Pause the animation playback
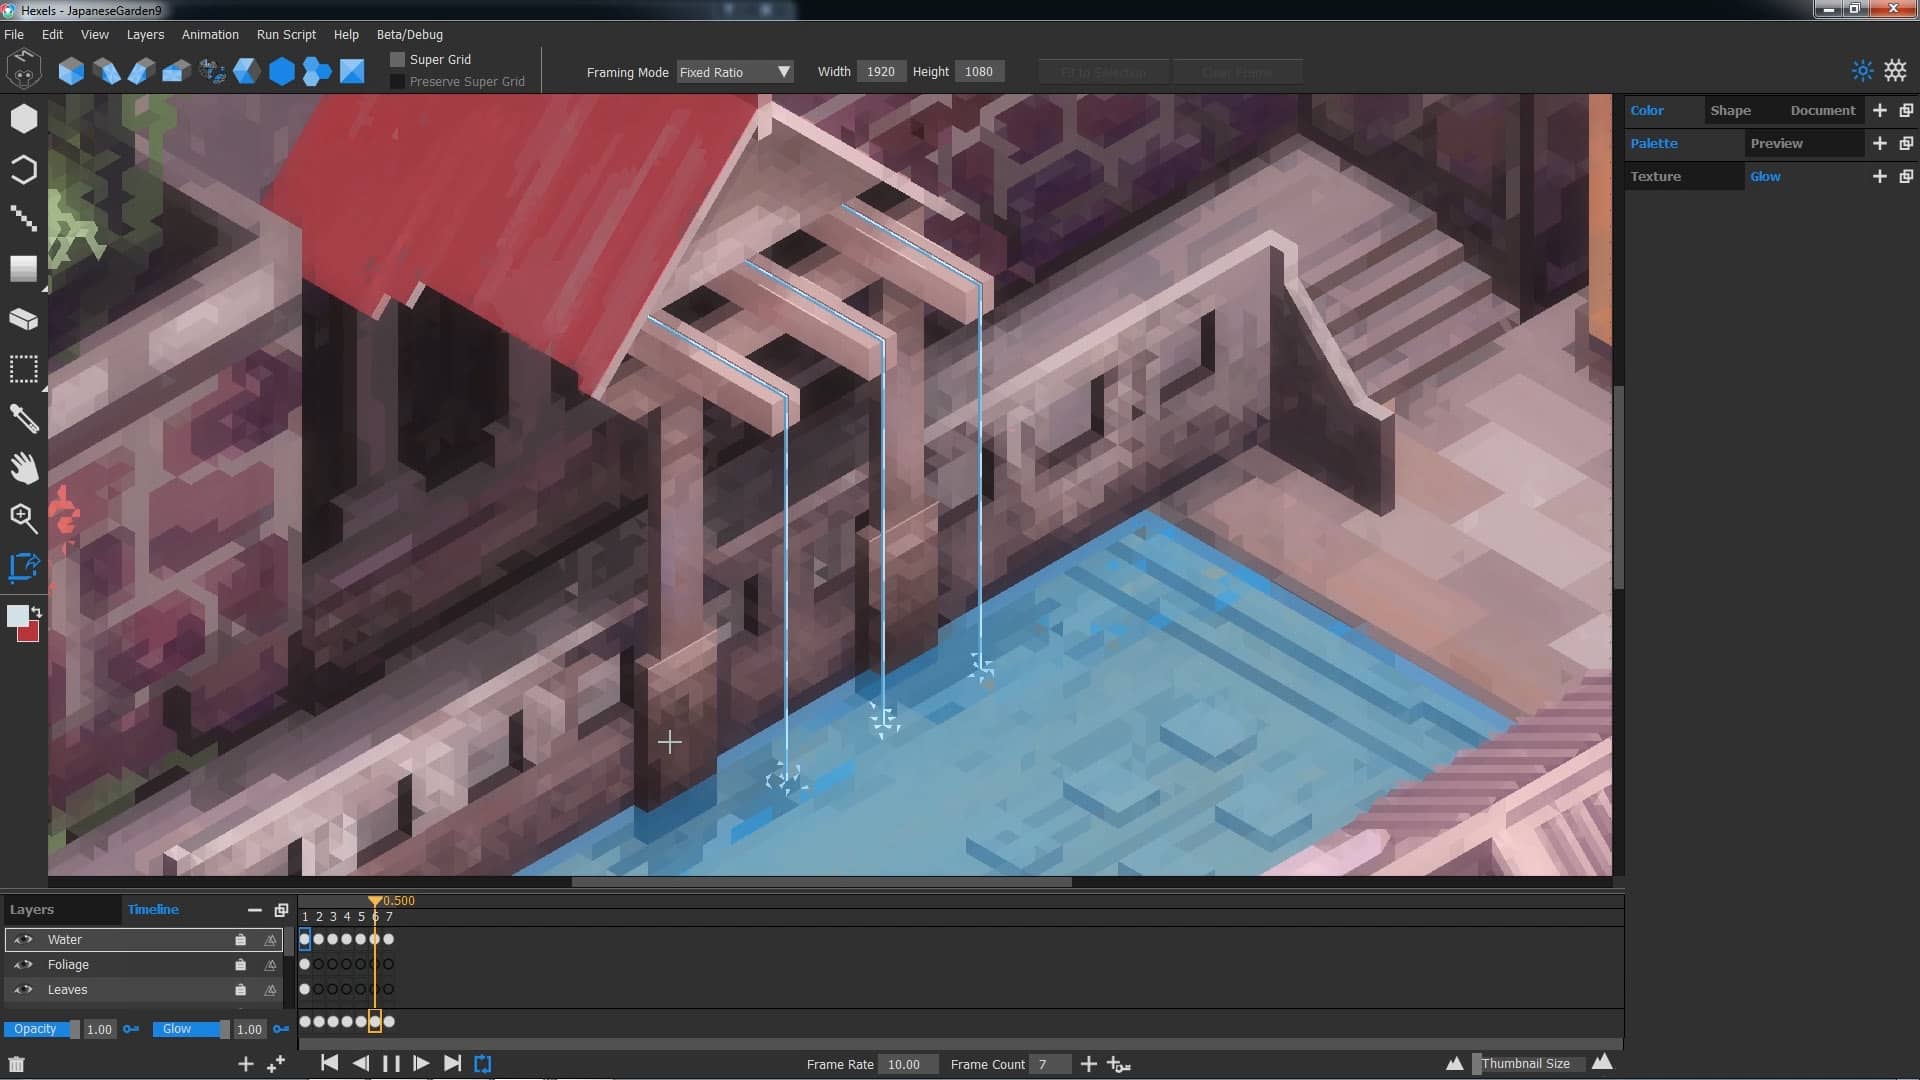Image resolution: width=1920 pixels, height=1080 pixels. [391, 1064]
